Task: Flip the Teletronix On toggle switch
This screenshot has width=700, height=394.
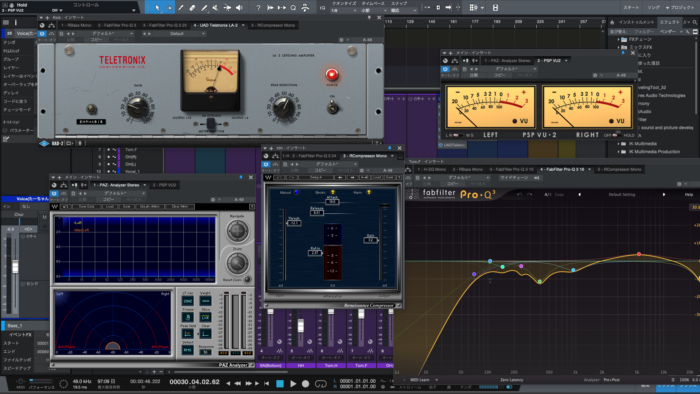Action: pyautogui.click(x=333, y=107)
